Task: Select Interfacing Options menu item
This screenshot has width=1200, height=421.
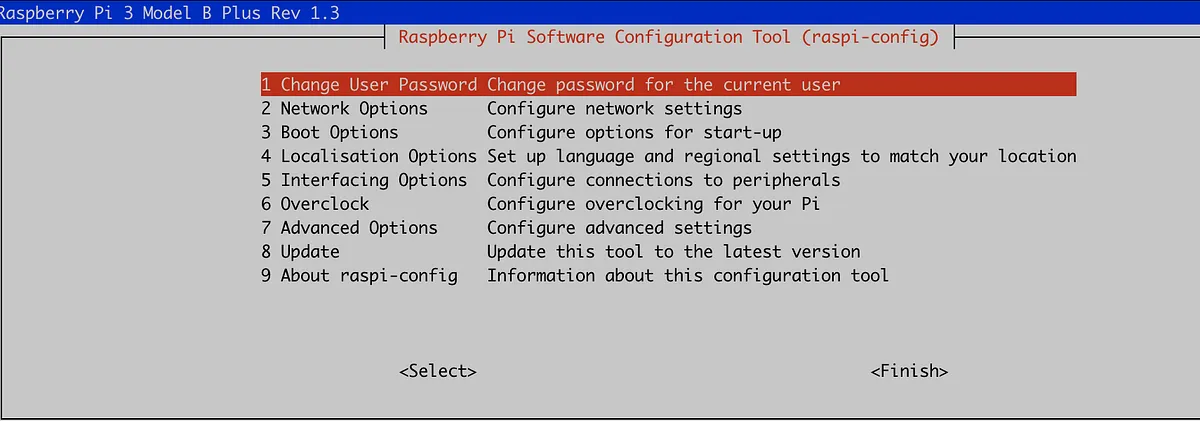Action: pyautogui.click(x=363, y=180)
